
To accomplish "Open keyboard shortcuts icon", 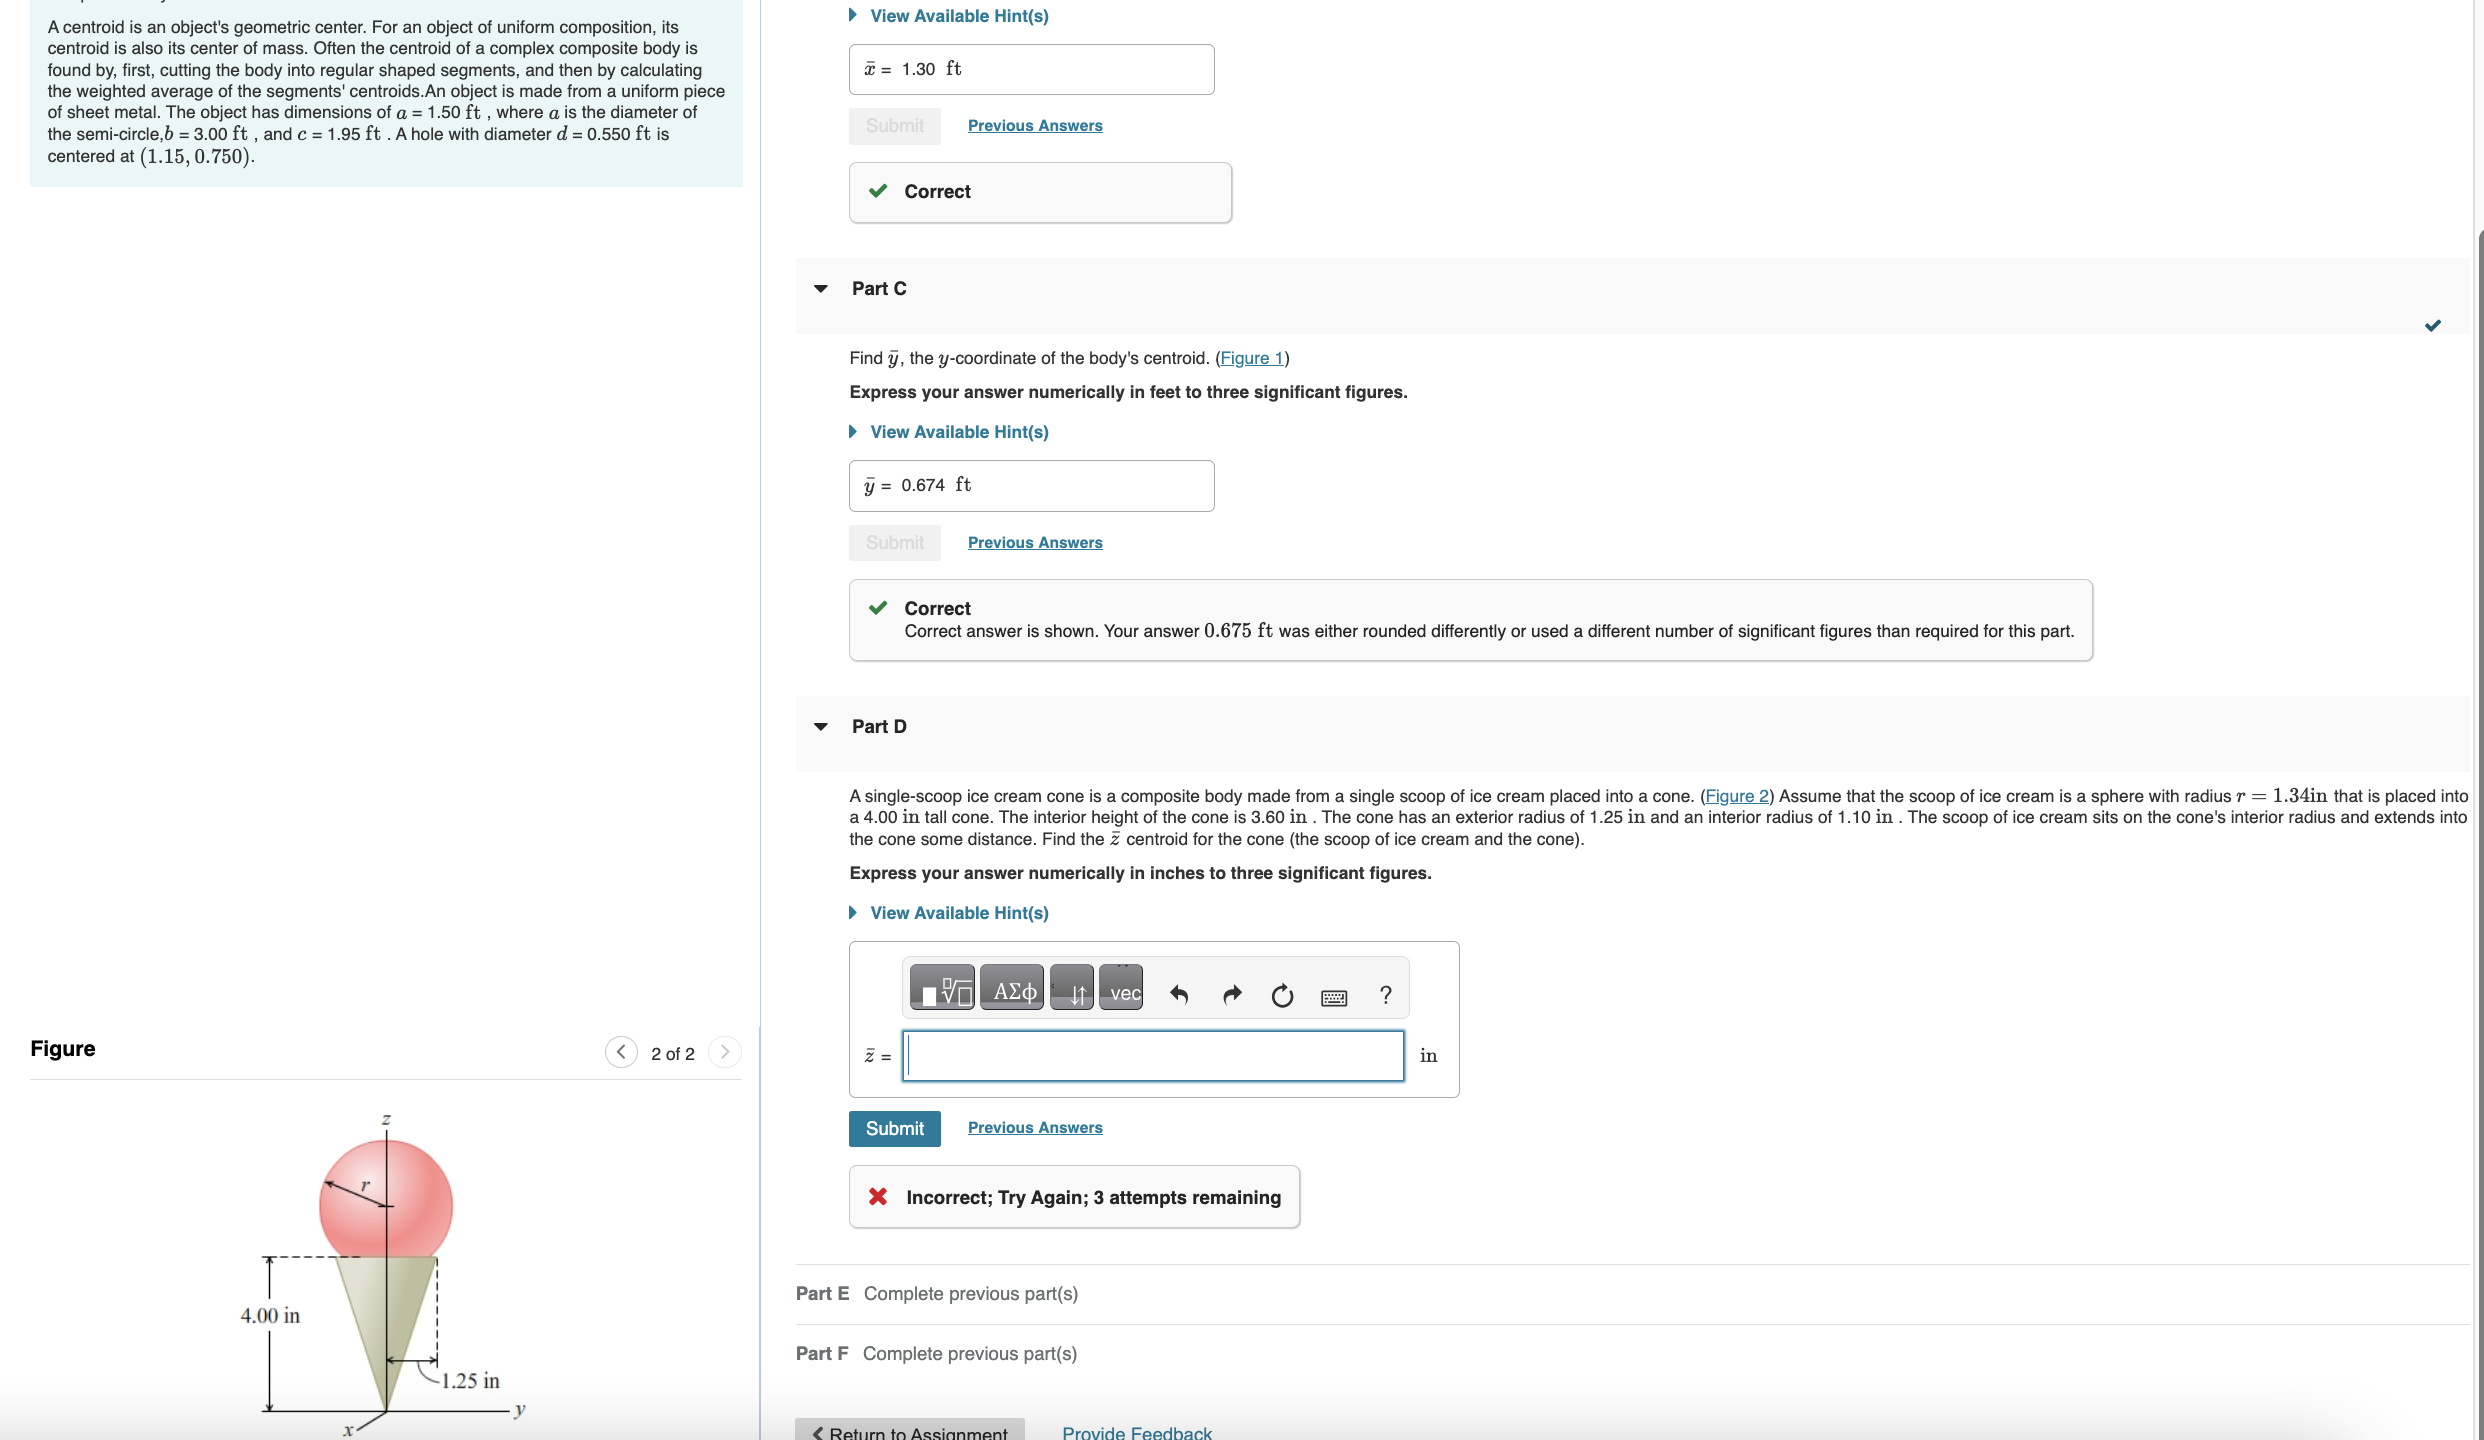I will pyautogui.click(x=1334, y=997).
